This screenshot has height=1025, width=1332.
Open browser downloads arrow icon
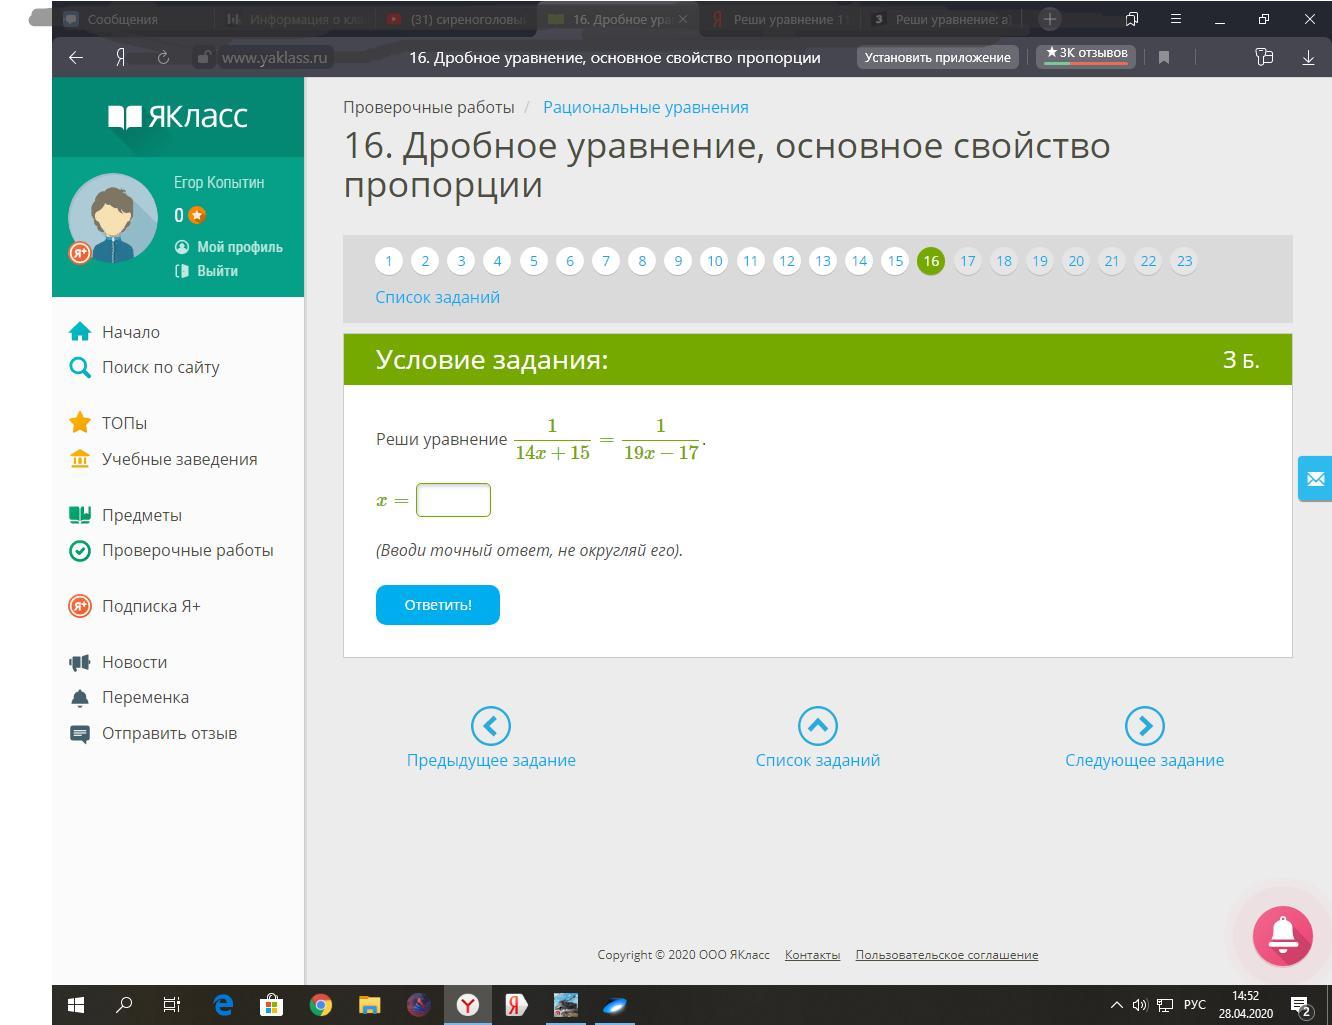coord(1308,58)
